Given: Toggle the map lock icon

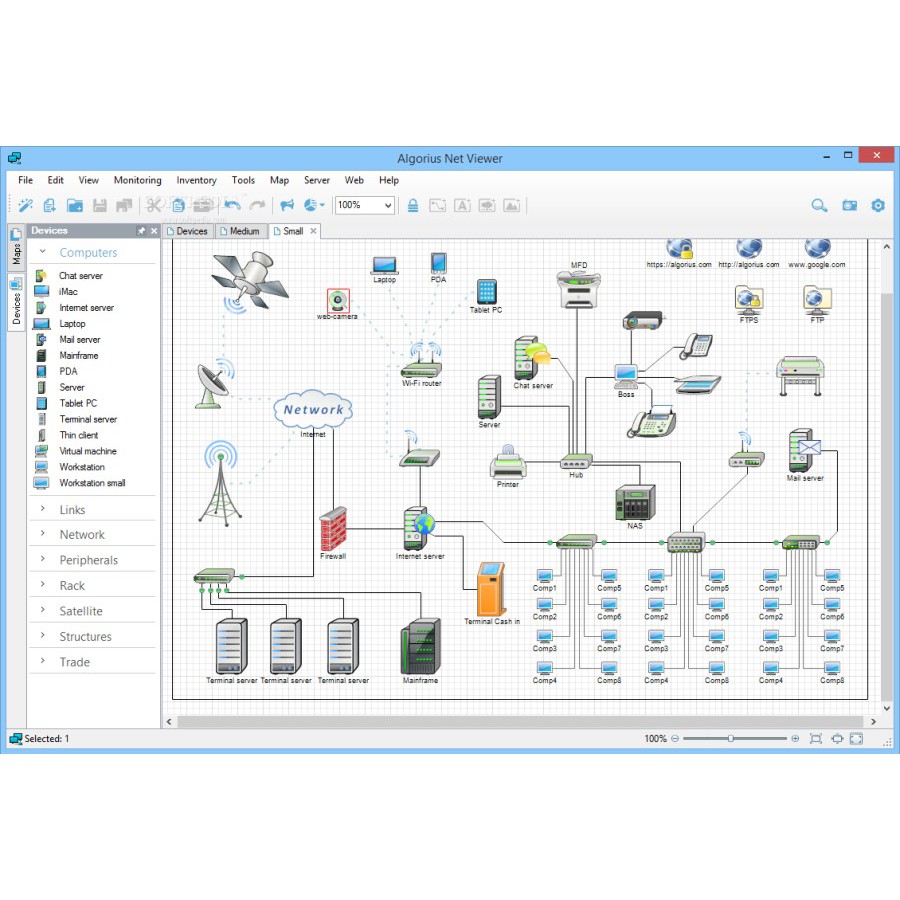Looking at the screenshot, I should 413,205.
